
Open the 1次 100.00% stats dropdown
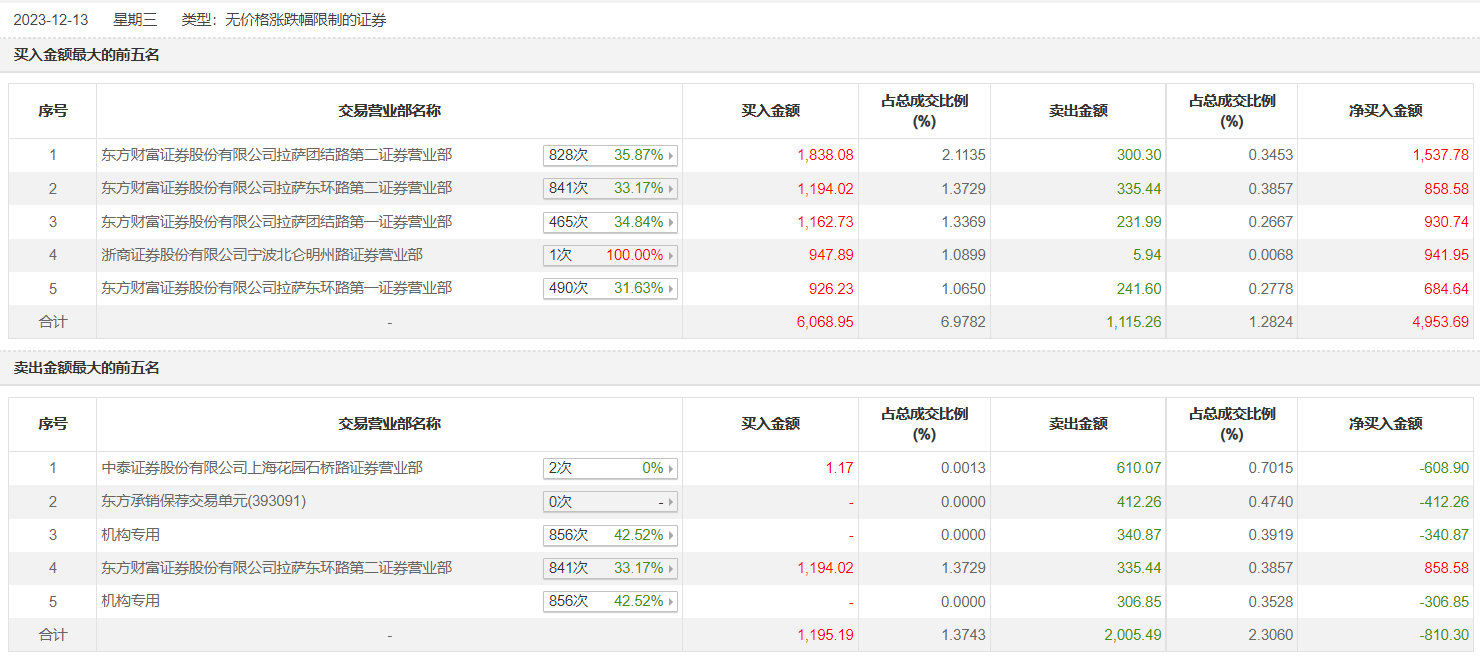[x=671, y=256]
